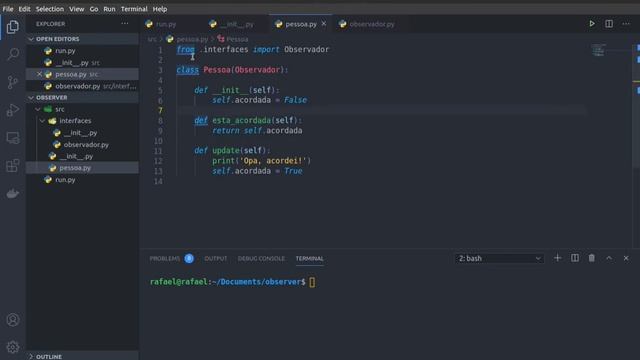Collapse the Open Editors section

[x=31, y=39]
